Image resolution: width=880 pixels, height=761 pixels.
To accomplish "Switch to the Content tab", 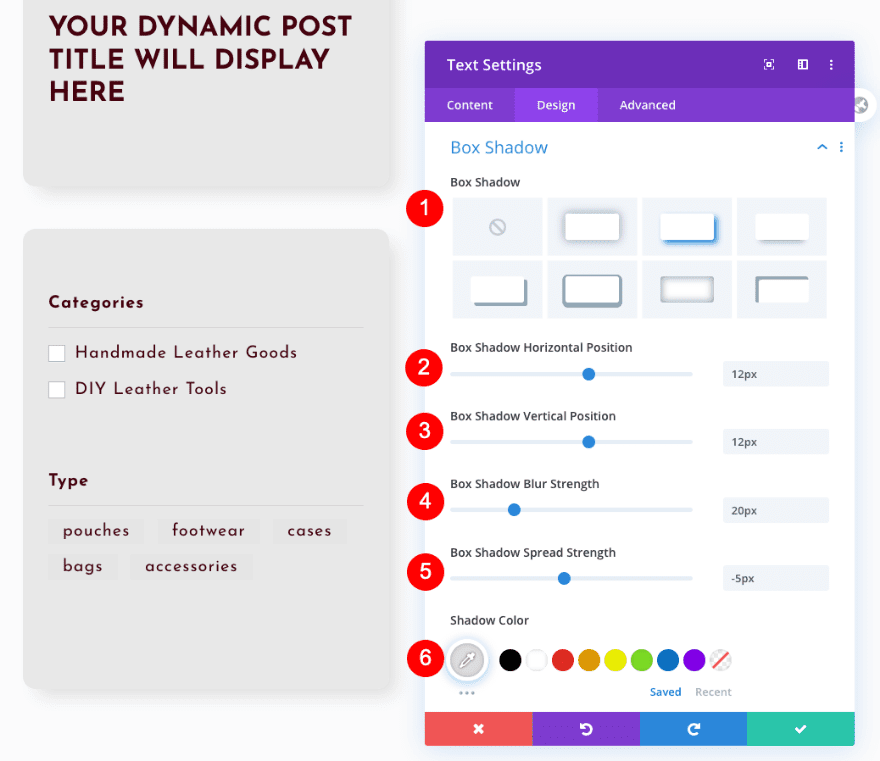I will (x=469, y=104).
